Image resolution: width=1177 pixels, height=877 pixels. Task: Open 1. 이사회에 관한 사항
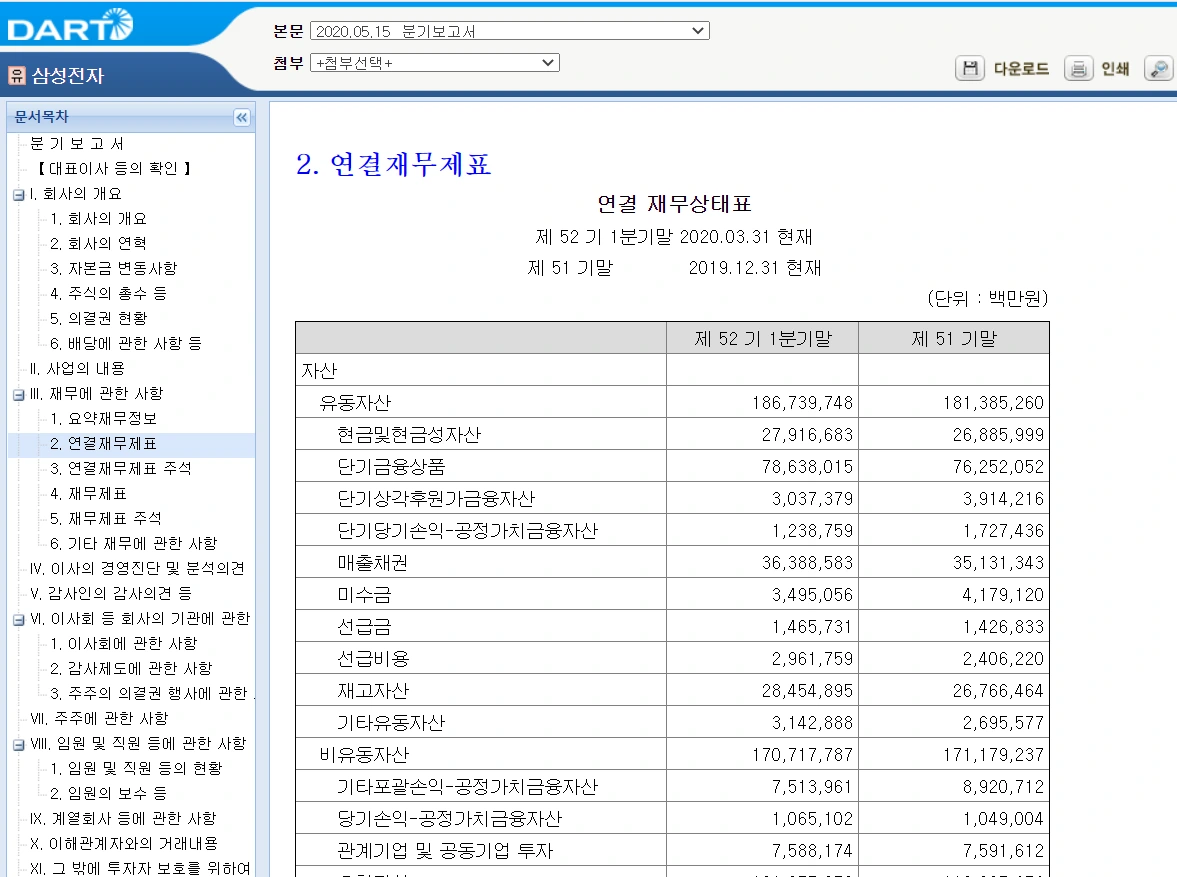[123, 643]
